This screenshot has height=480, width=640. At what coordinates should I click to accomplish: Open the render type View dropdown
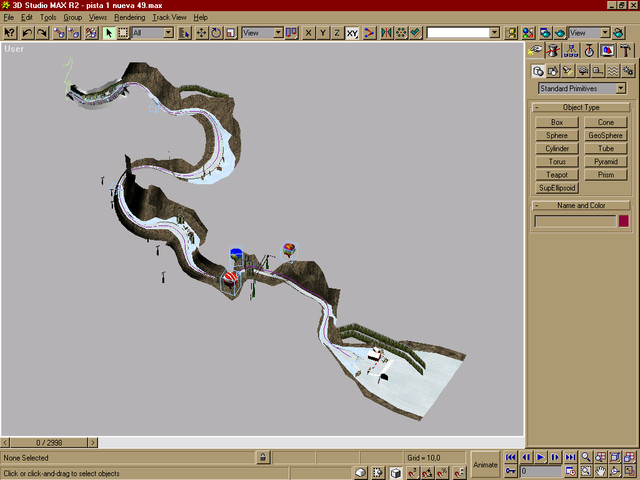pyautogui.click(x=605, y=33)
